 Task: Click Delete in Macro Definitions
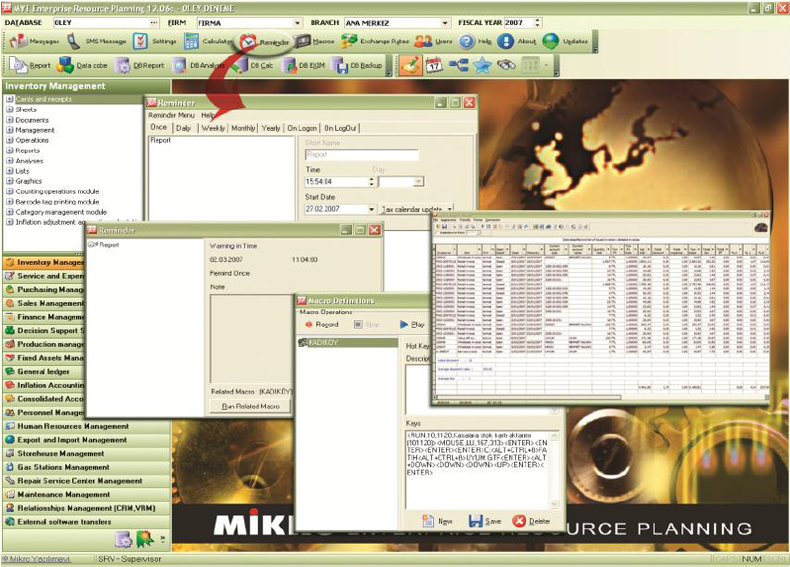[531, 521]
